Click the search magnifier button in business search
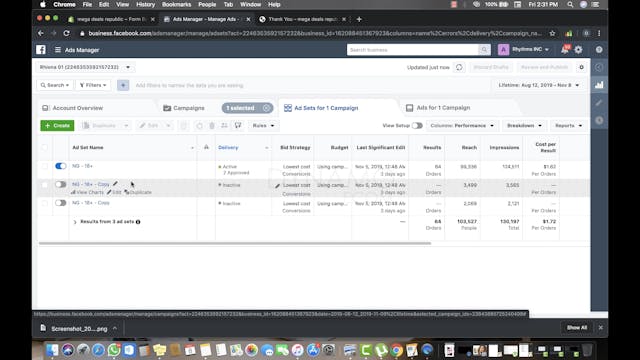The width and height of the screenshot is (640, 360). point(484,50)
